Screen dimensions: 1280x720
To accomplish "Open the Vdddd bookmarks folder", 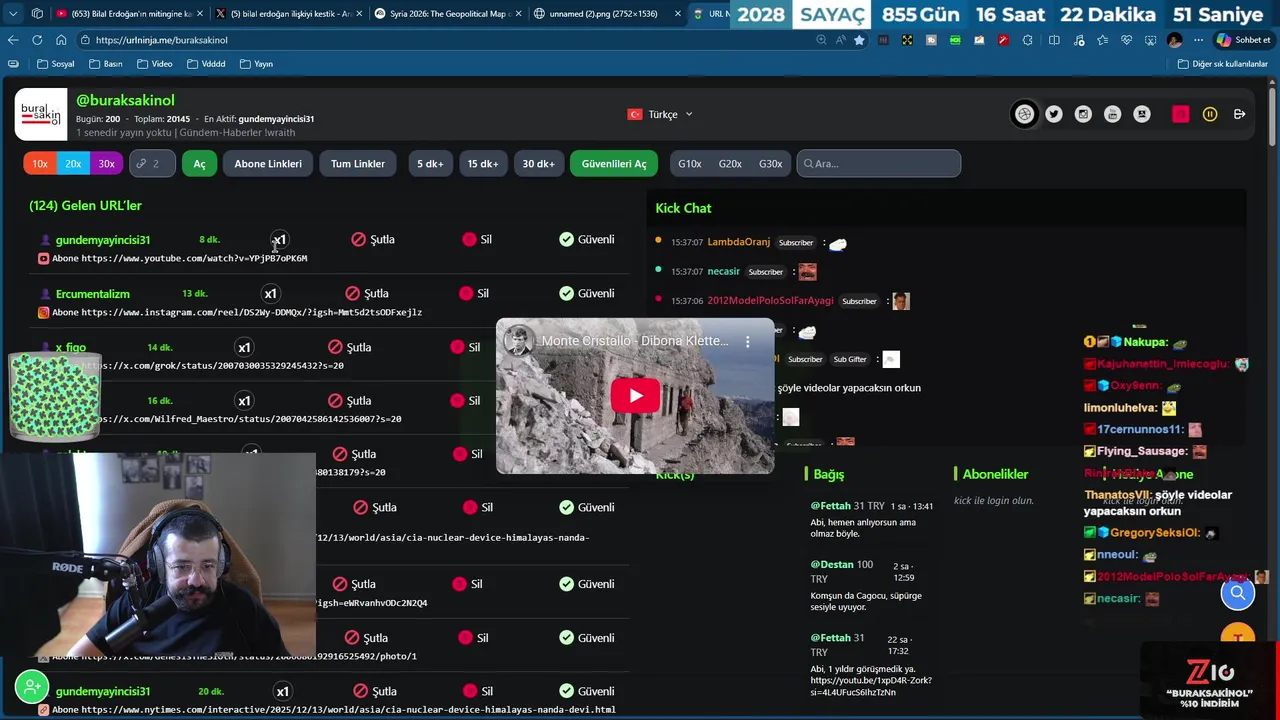I will 206,64.
